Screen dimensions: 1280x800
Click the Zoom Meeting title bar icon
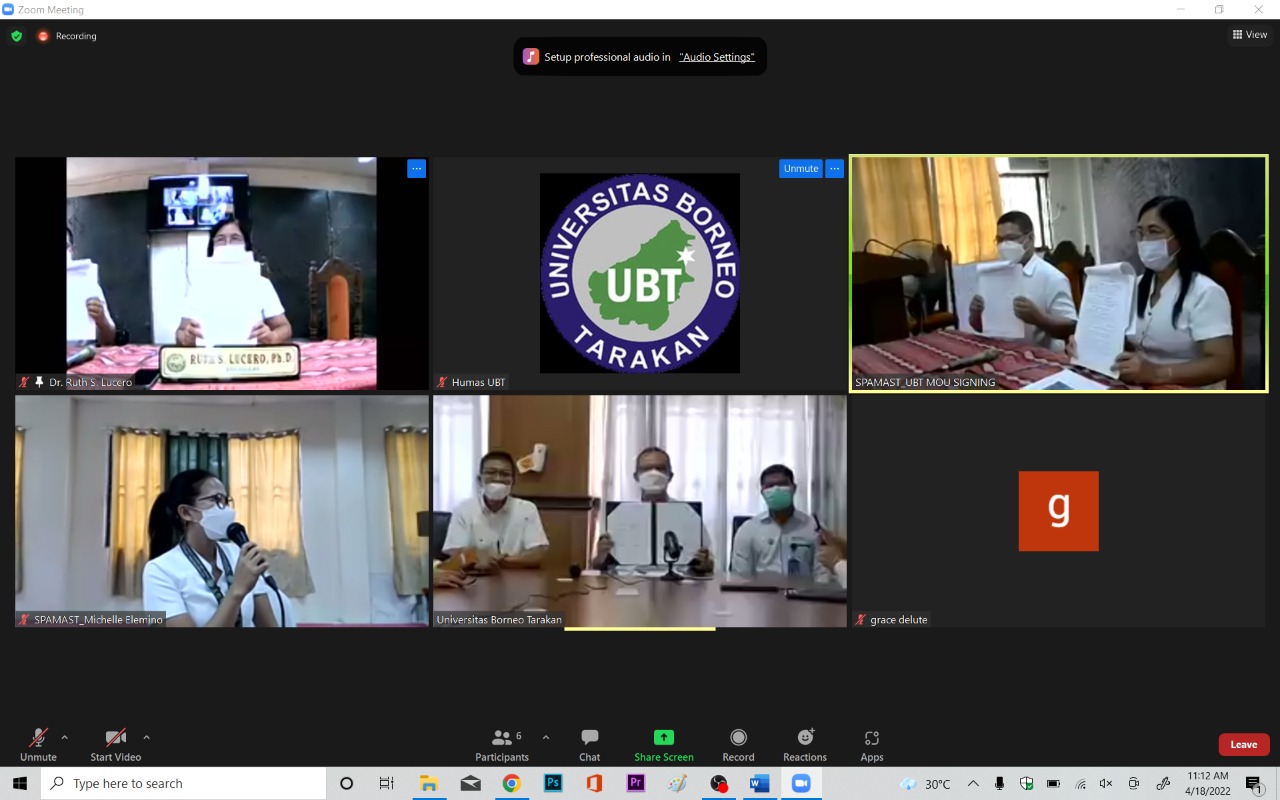[x=8, y=9]
